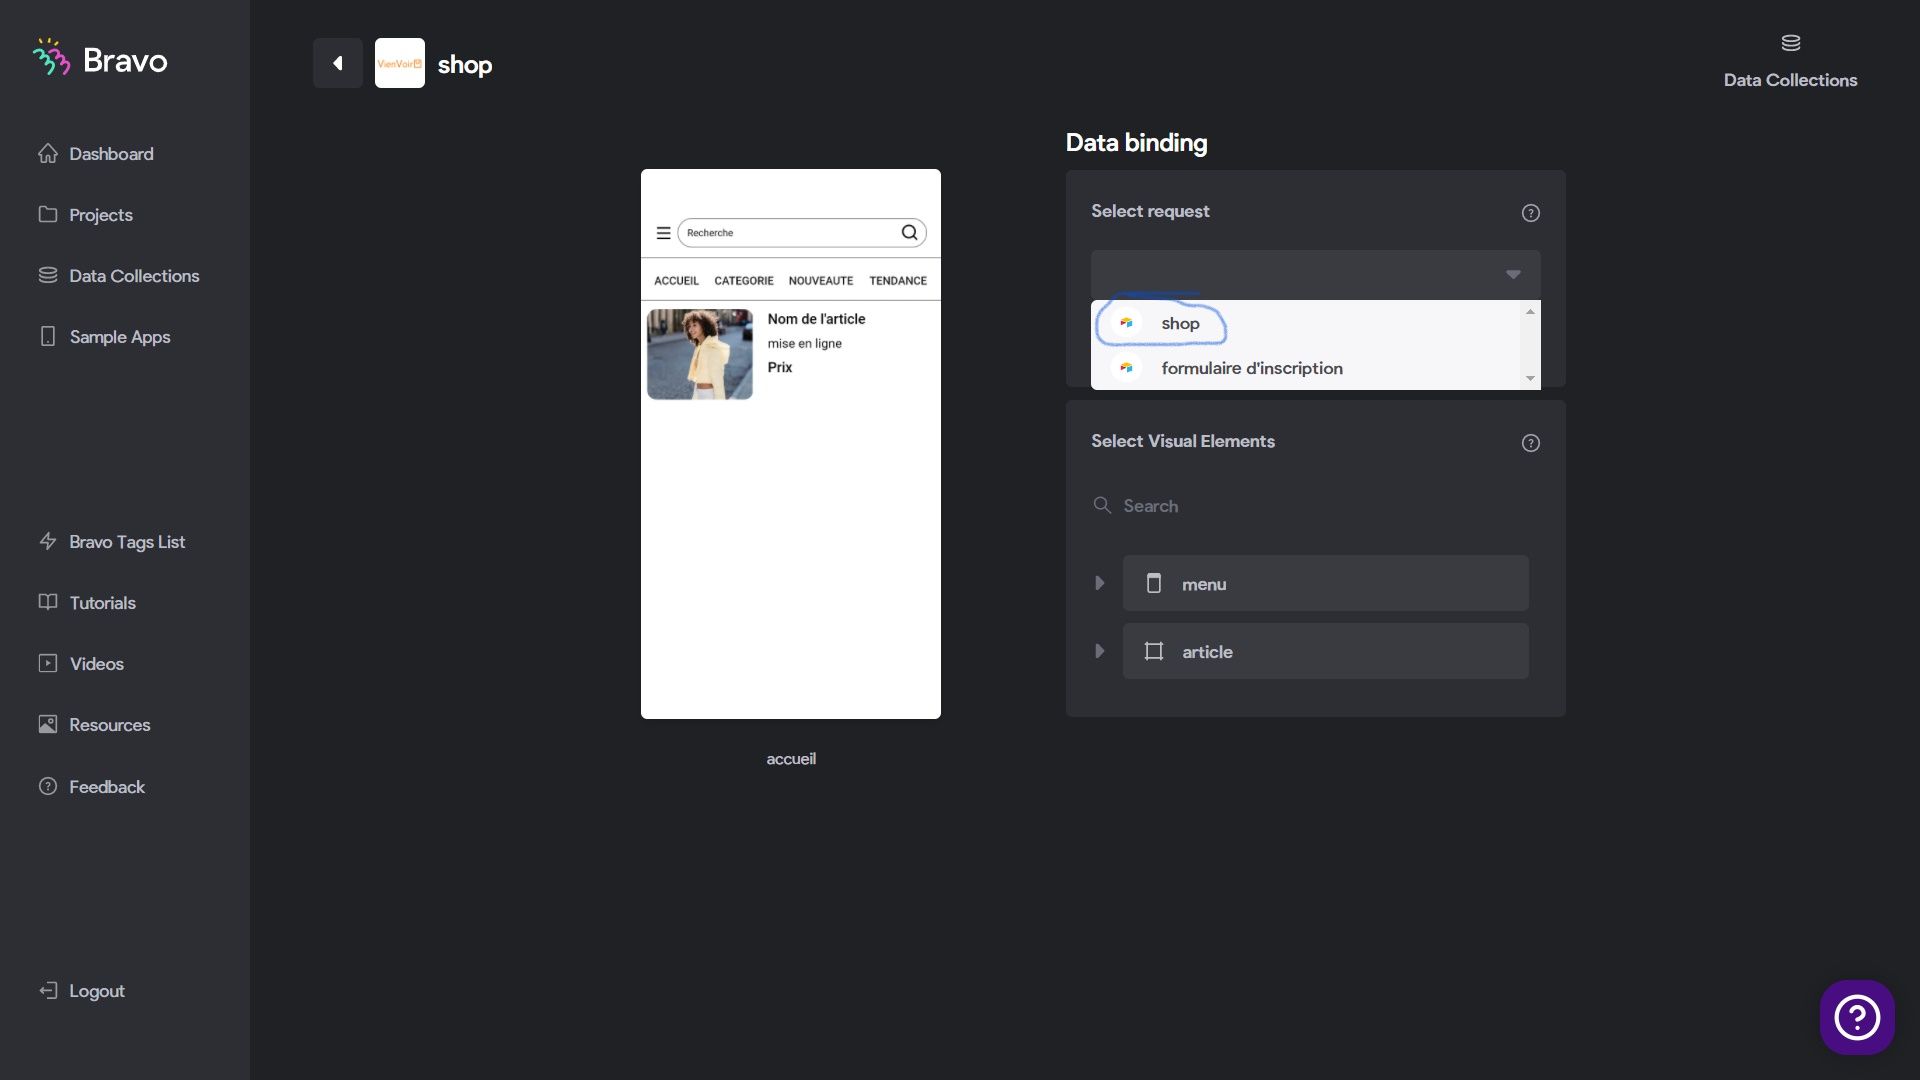Open Data Collections in left sidebar
Image resolution: width=1920 pixels, height=1080 pixels.
pyautogui.click(x=119, y=276)
